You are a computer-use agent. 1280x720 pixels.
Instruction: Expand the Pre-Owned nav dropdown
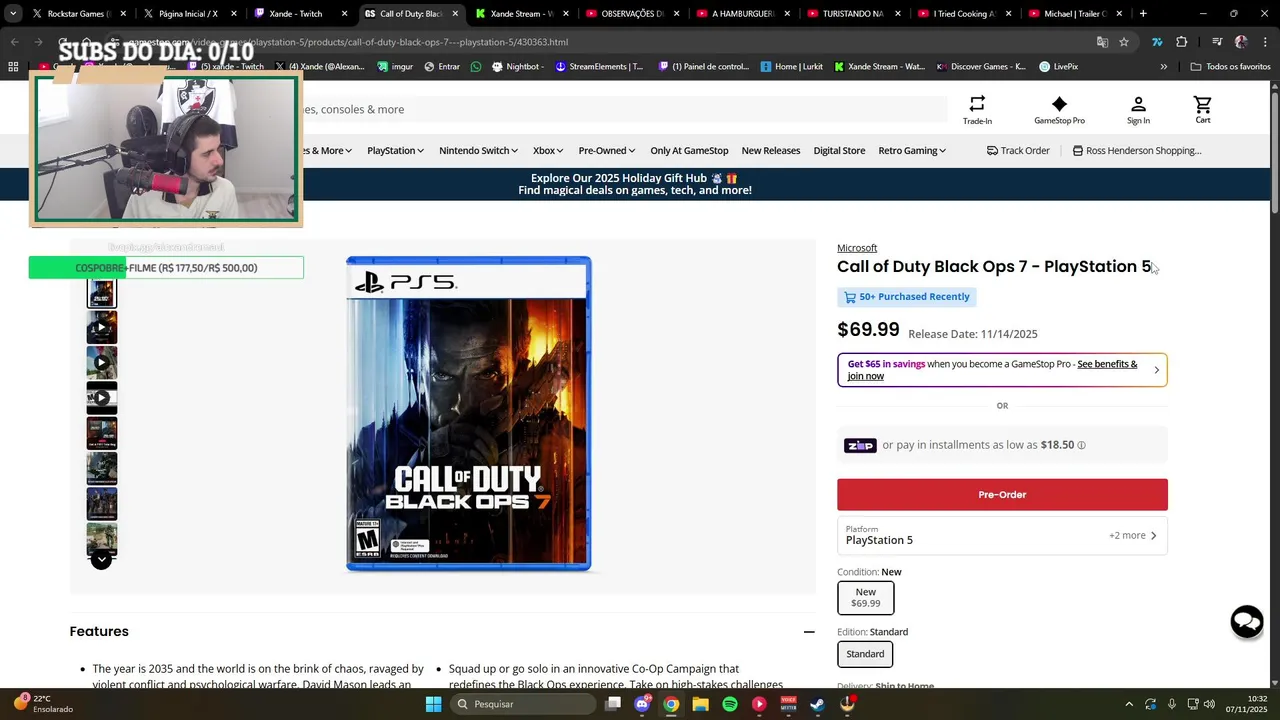pyautogui.click(x=607, y=151)
